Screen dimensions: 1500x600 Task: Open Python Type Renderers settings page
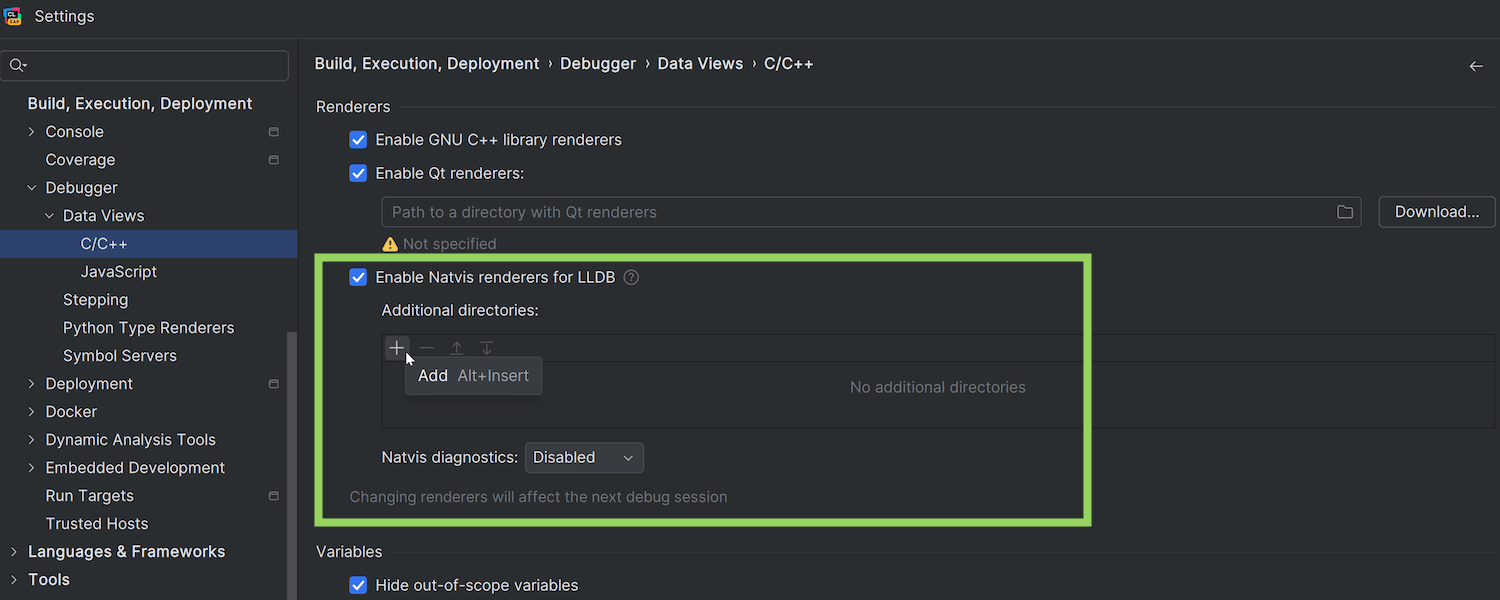148,328
